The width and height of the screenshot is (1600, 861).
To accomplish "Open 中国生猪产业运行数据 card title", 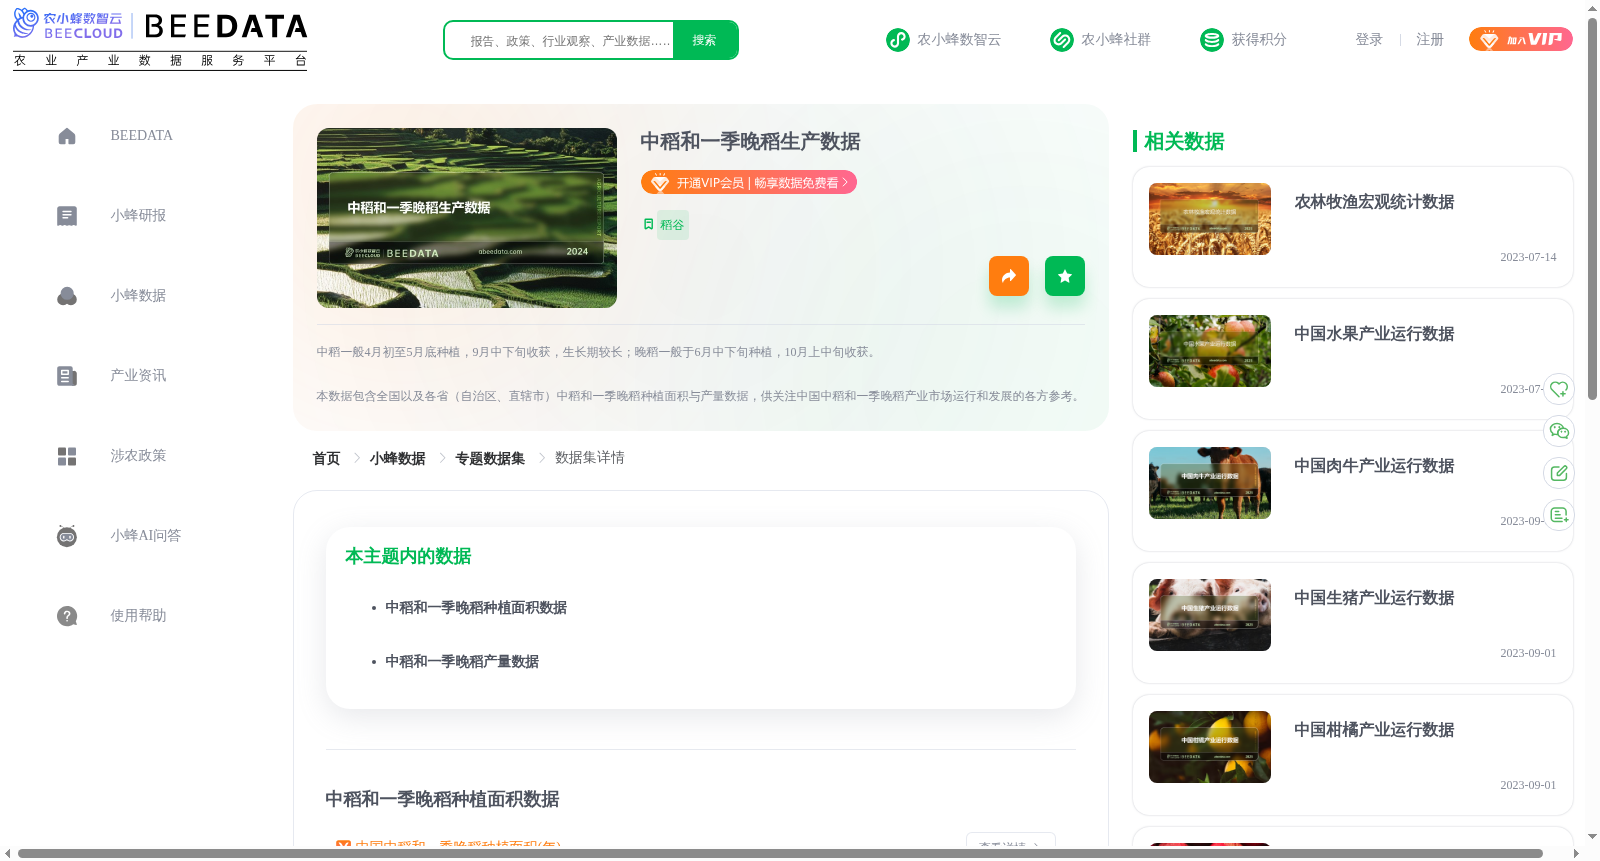I will [1374, 598].
